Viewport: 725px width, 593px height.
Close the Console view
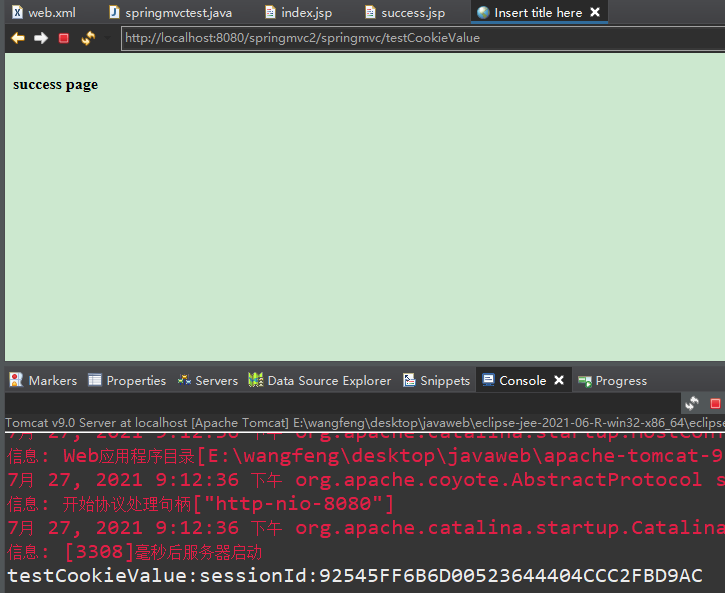(x=559, y=380)
